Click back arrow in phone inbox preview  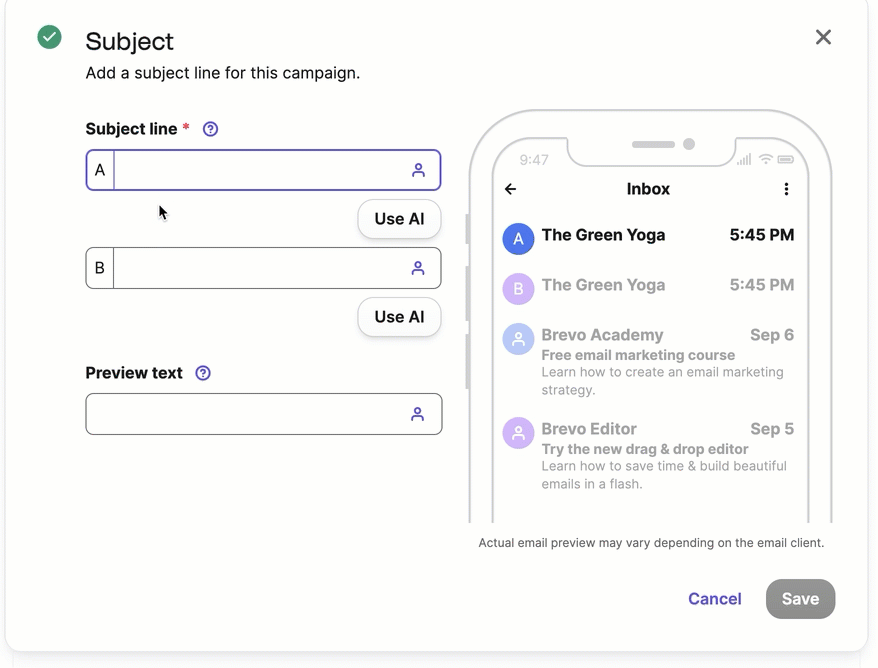pyautogui.click(x=511, y=189)
